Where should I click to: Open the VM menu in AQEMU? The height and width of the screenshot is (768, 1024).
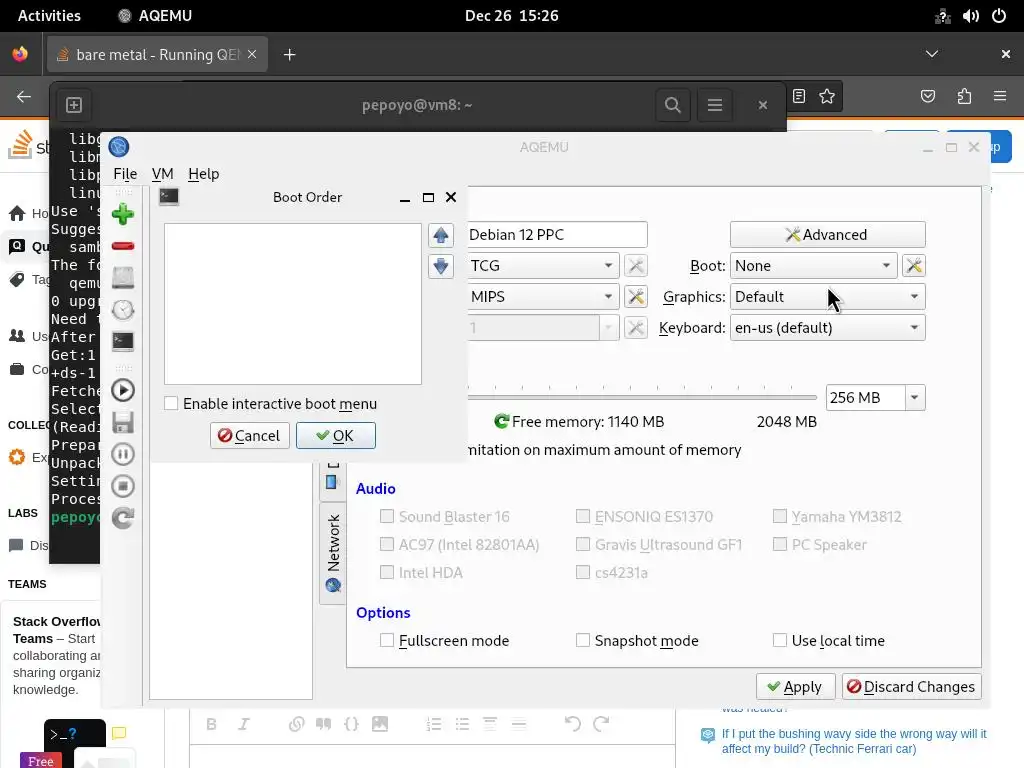coord(163,174)
